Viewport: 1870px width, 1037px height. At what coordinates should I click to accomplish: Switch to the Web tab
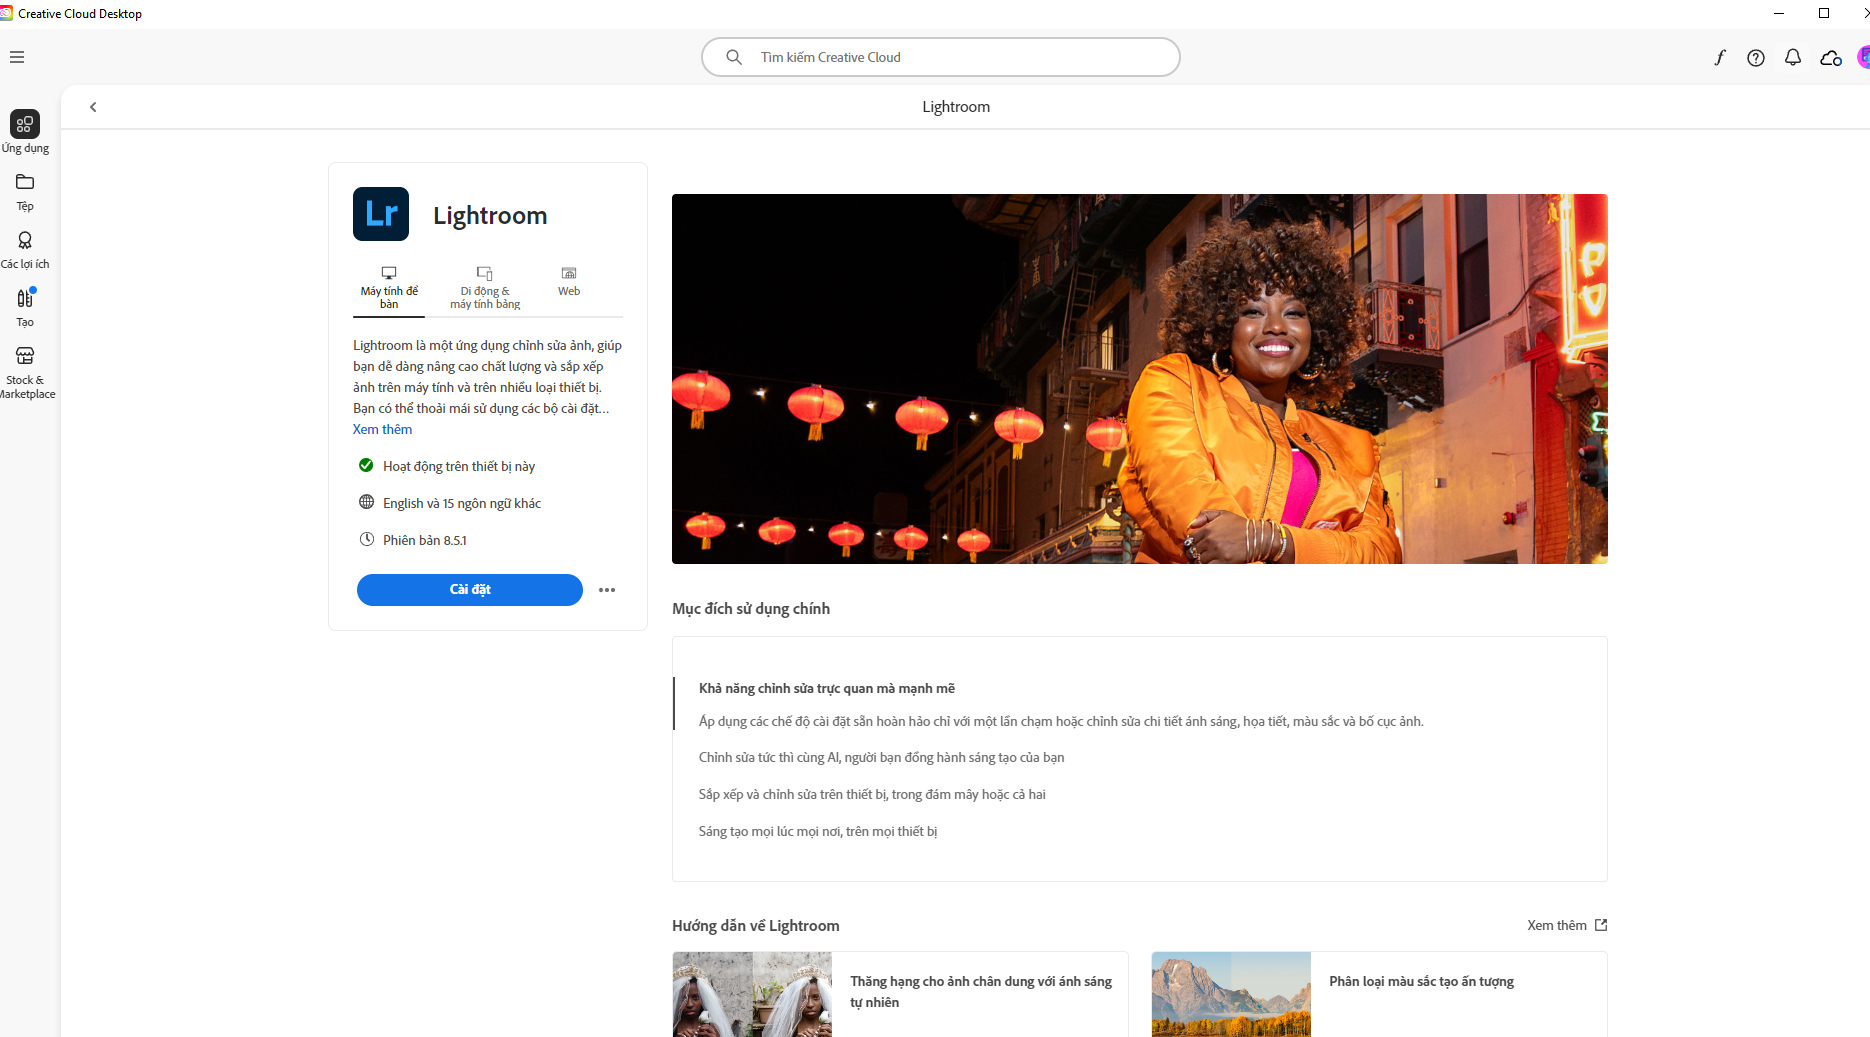[569, 281]
